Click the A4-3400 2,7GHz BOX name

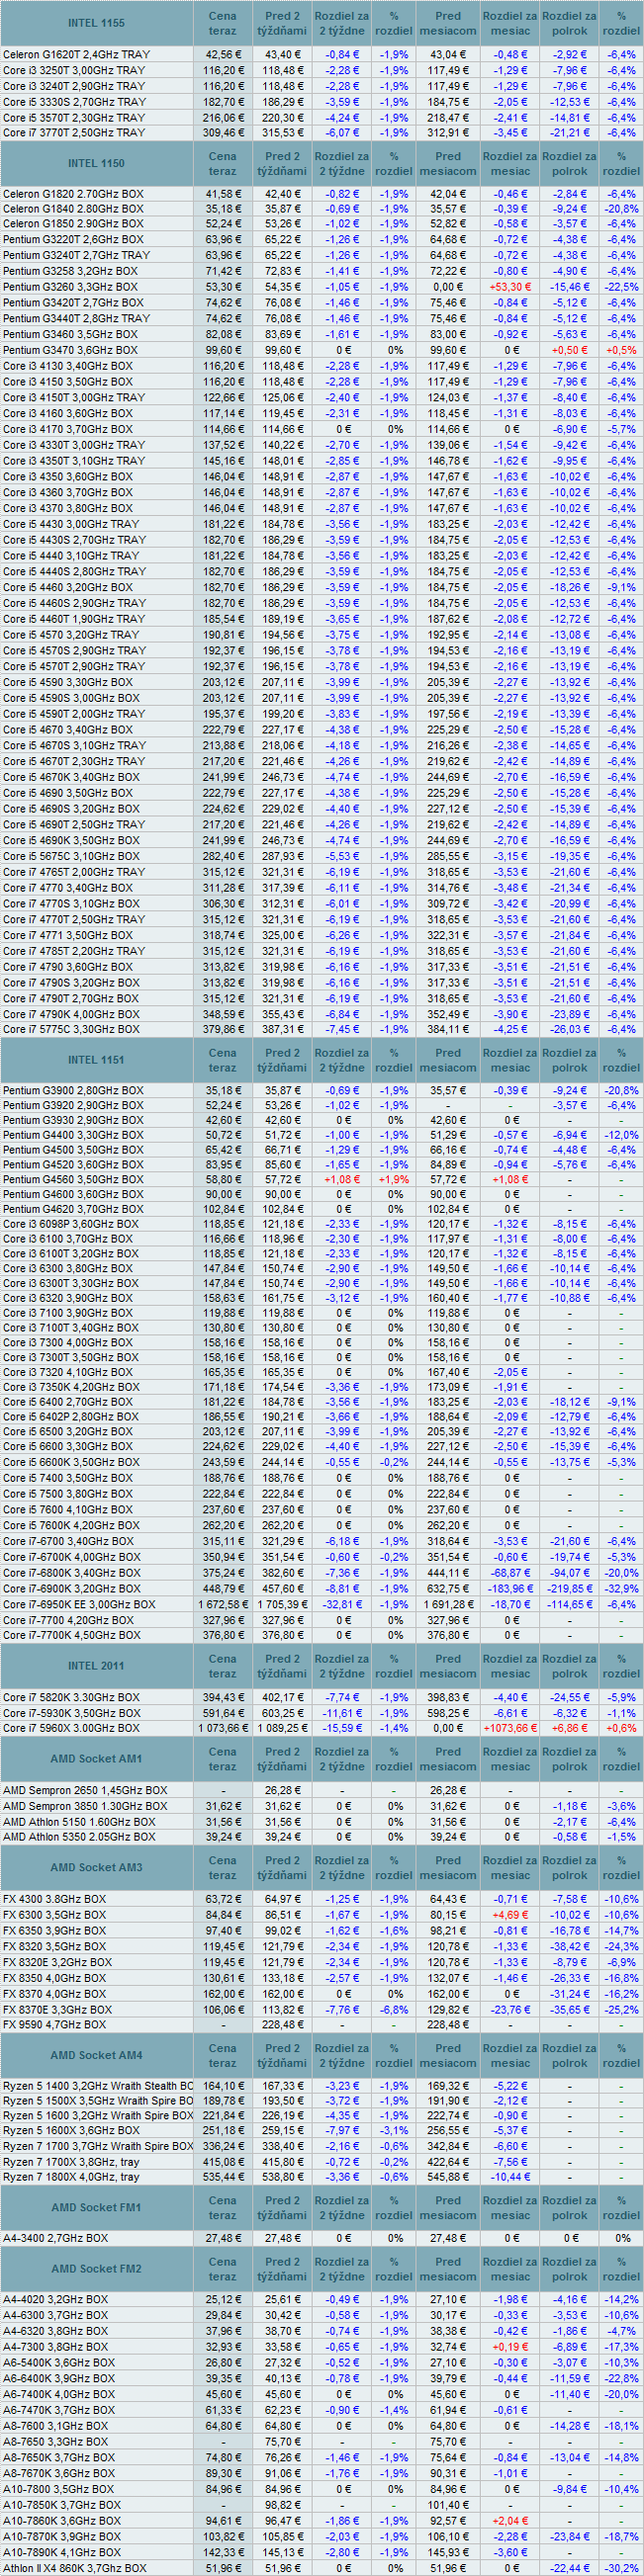click(x=55, y=2238)
